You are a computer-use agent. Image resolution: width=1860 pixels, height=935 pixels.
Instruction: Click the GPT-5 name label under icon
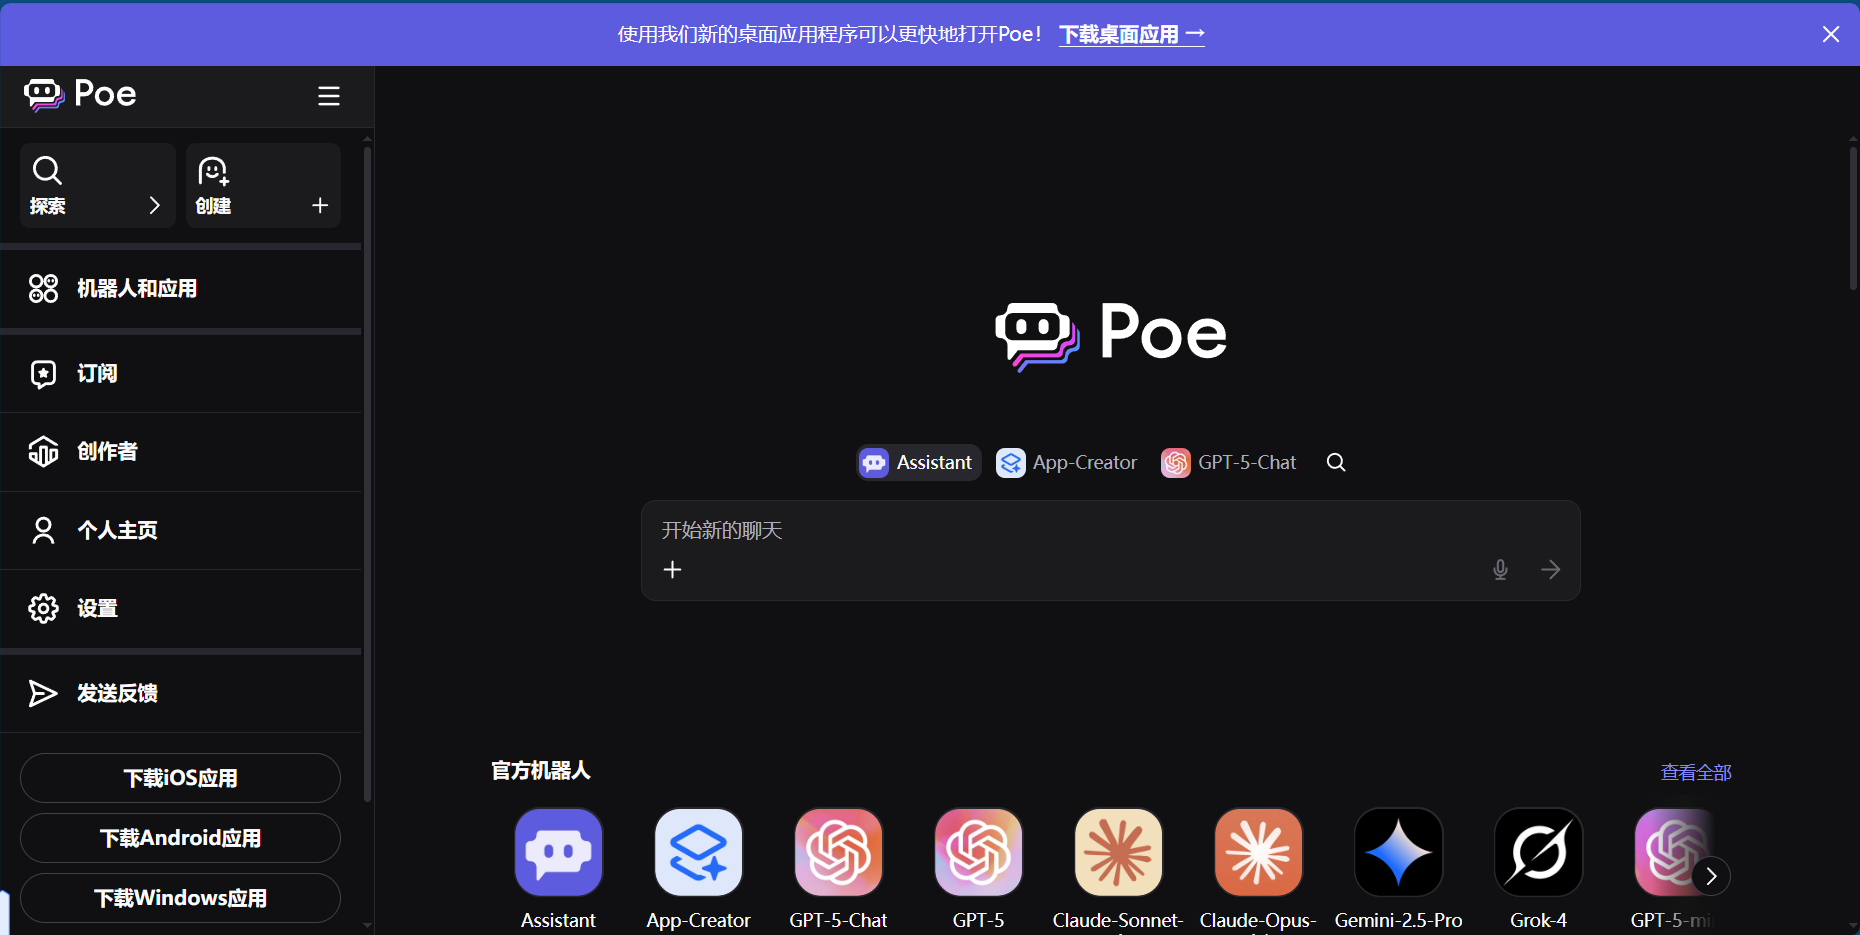coord(979,920)
